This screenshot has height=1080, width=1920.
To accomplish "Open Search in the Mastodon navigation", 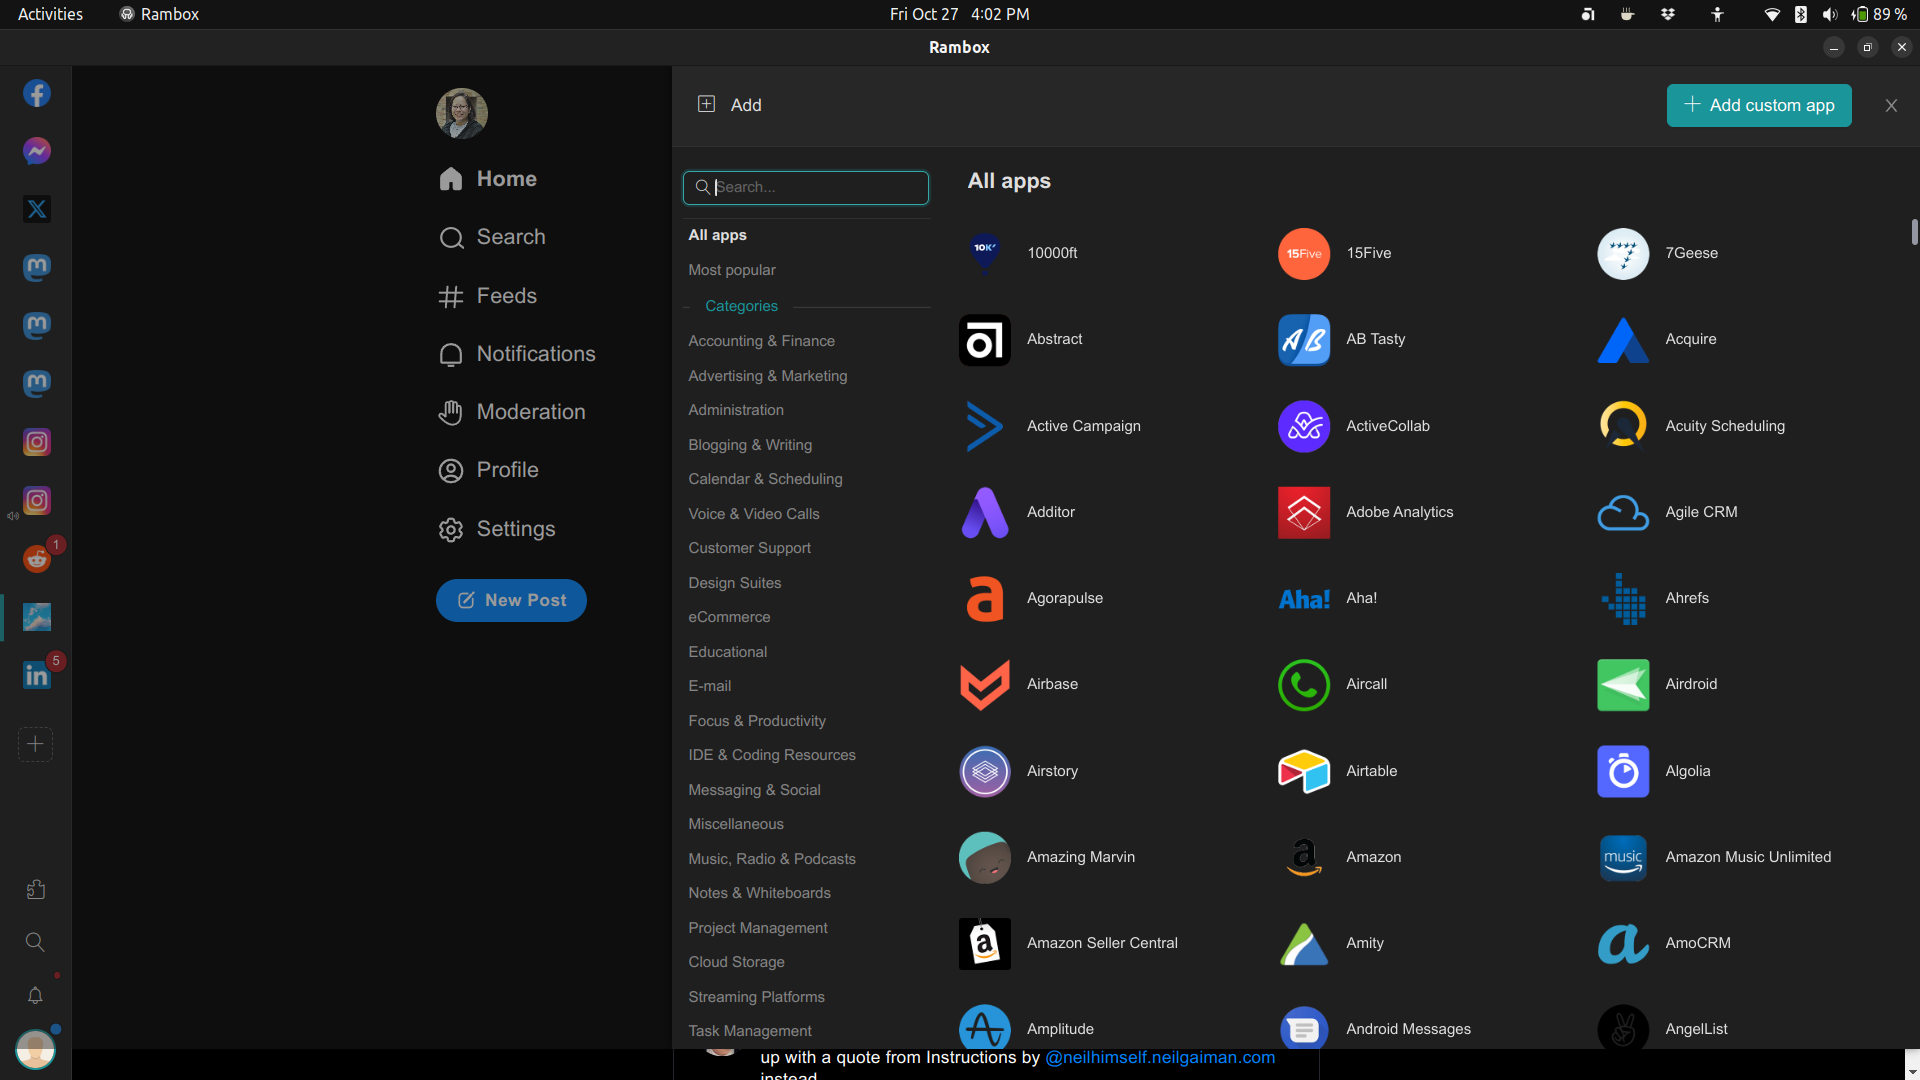I will click(x=492, y=237).
